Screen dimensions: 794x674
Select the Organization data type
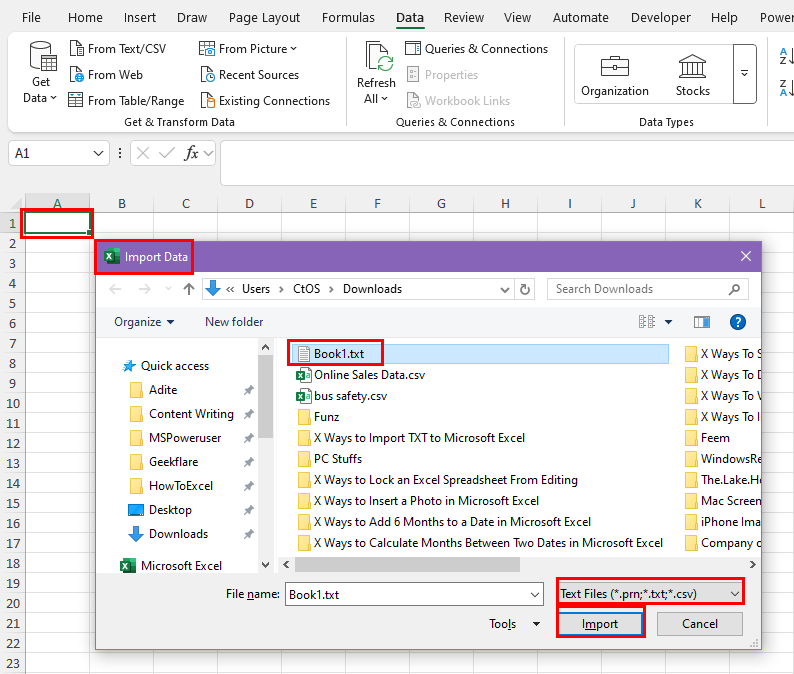click(615, 75)
